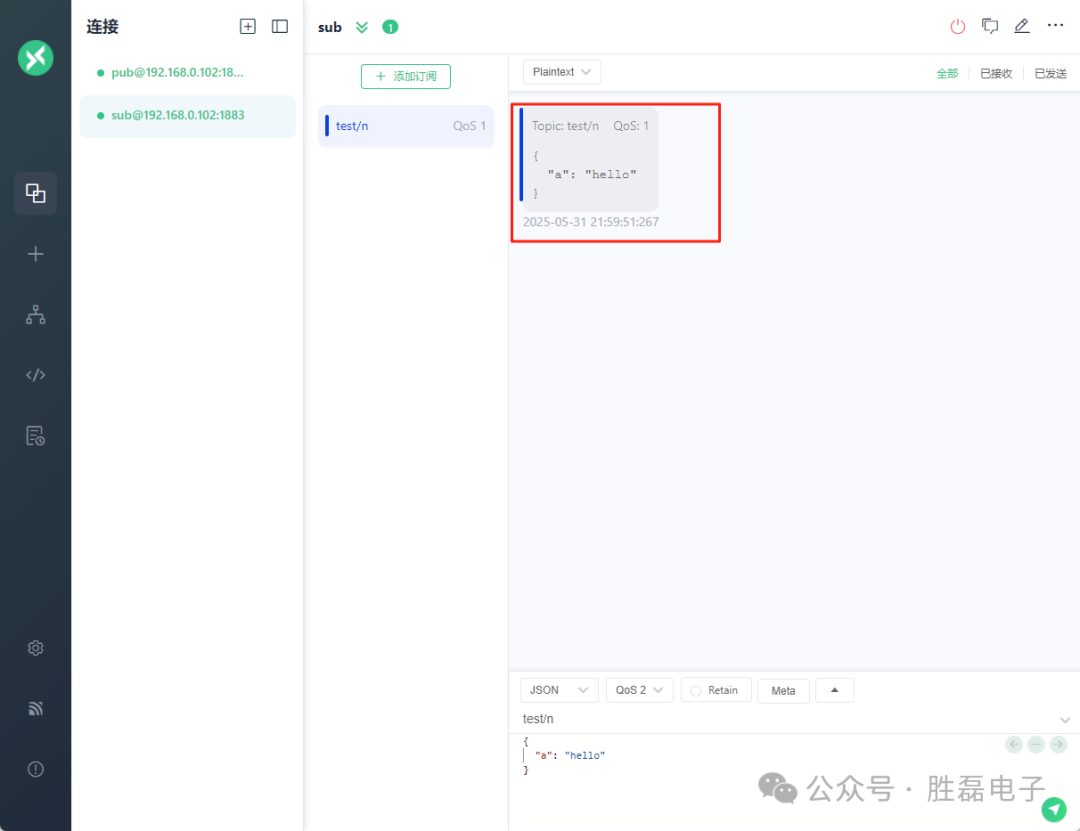1080x831 pixels.
Task: Disconnect using the red power icon
Action: tap(957, 26)
